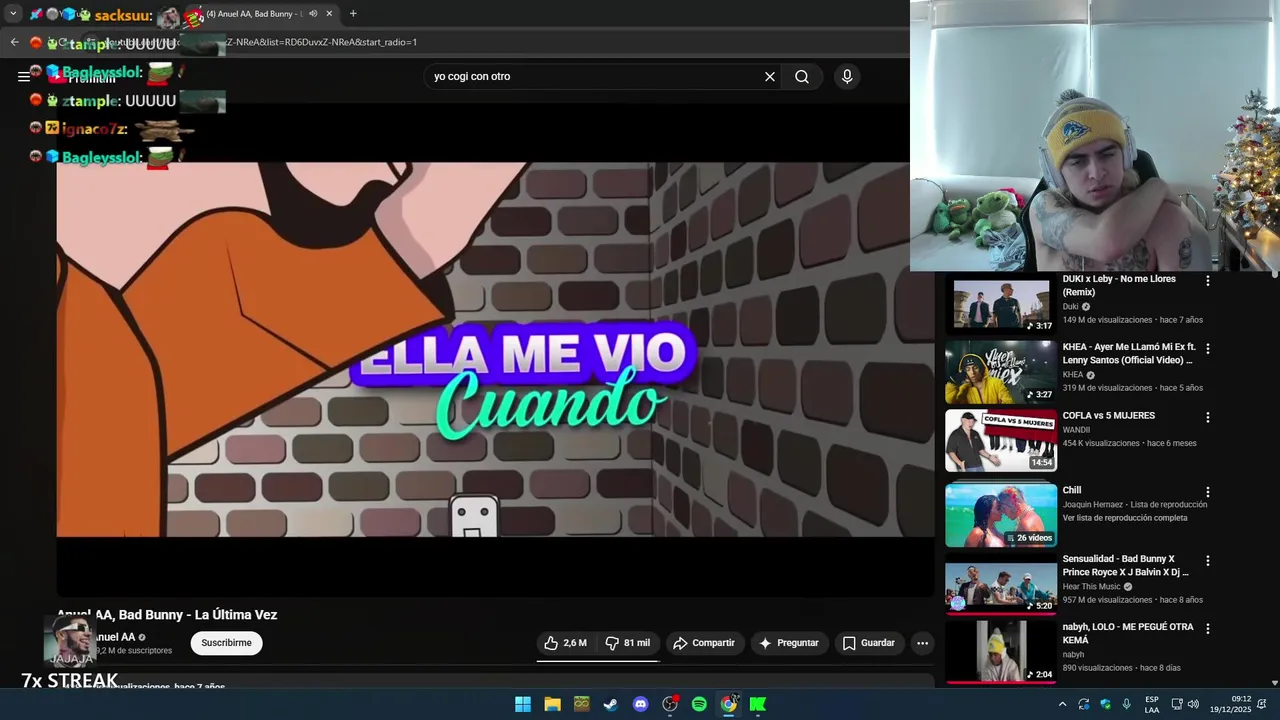Image resolution: width=1280 pixels, height=720 pixels.
Task: Mute the tab via its speaker icon
Action: pos(313,14)
